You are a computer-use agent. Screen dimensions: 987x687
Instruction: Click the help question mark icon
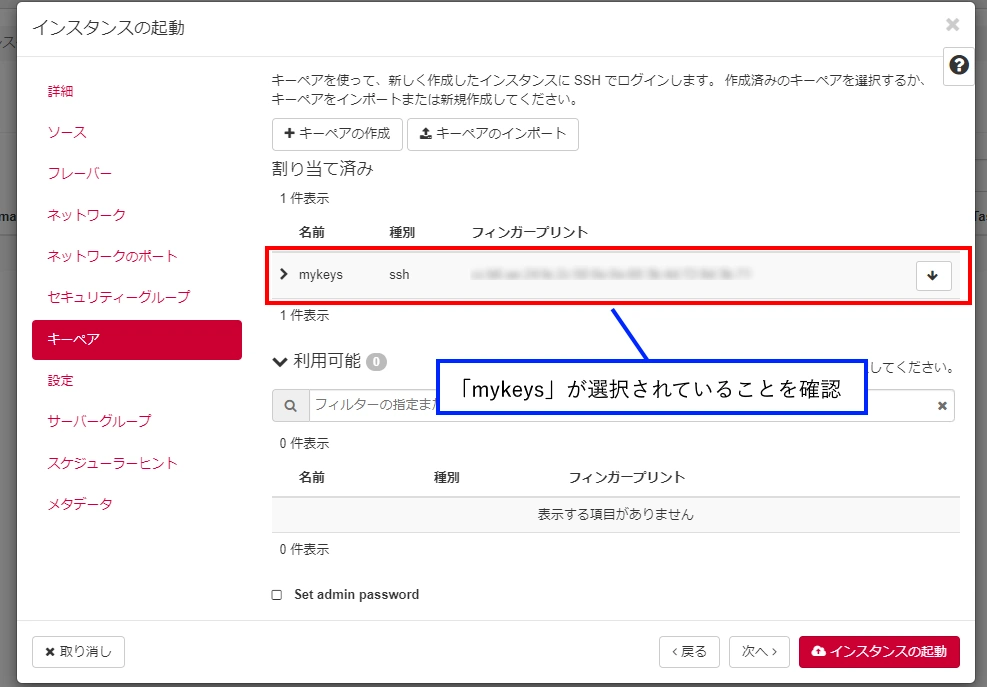(959, 65)
